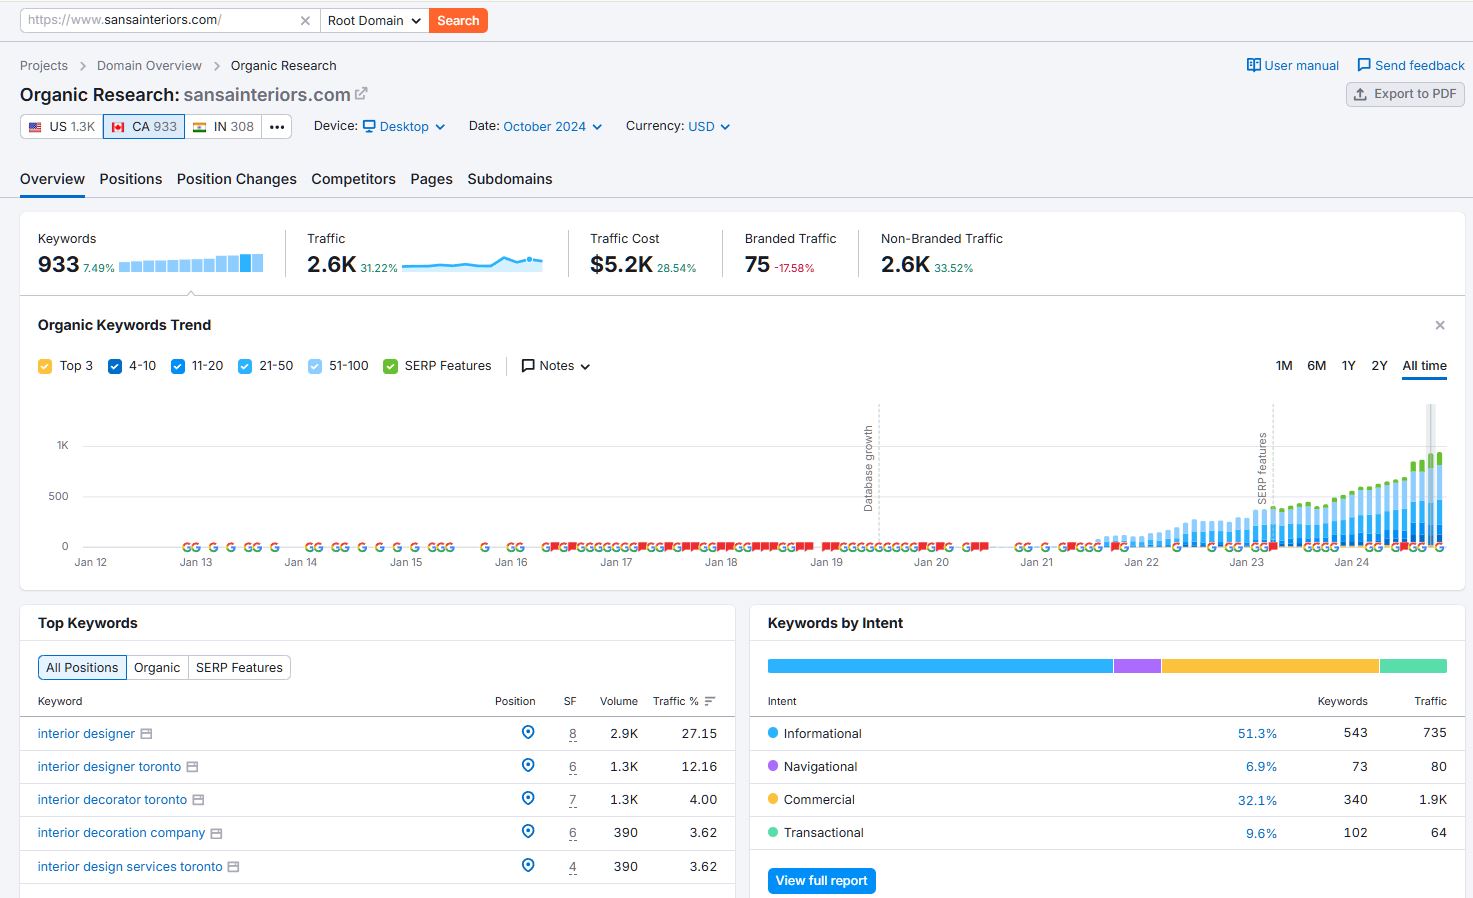
Task: Open interior designer toronto keyword link
Action: click(x=109, y=767)
